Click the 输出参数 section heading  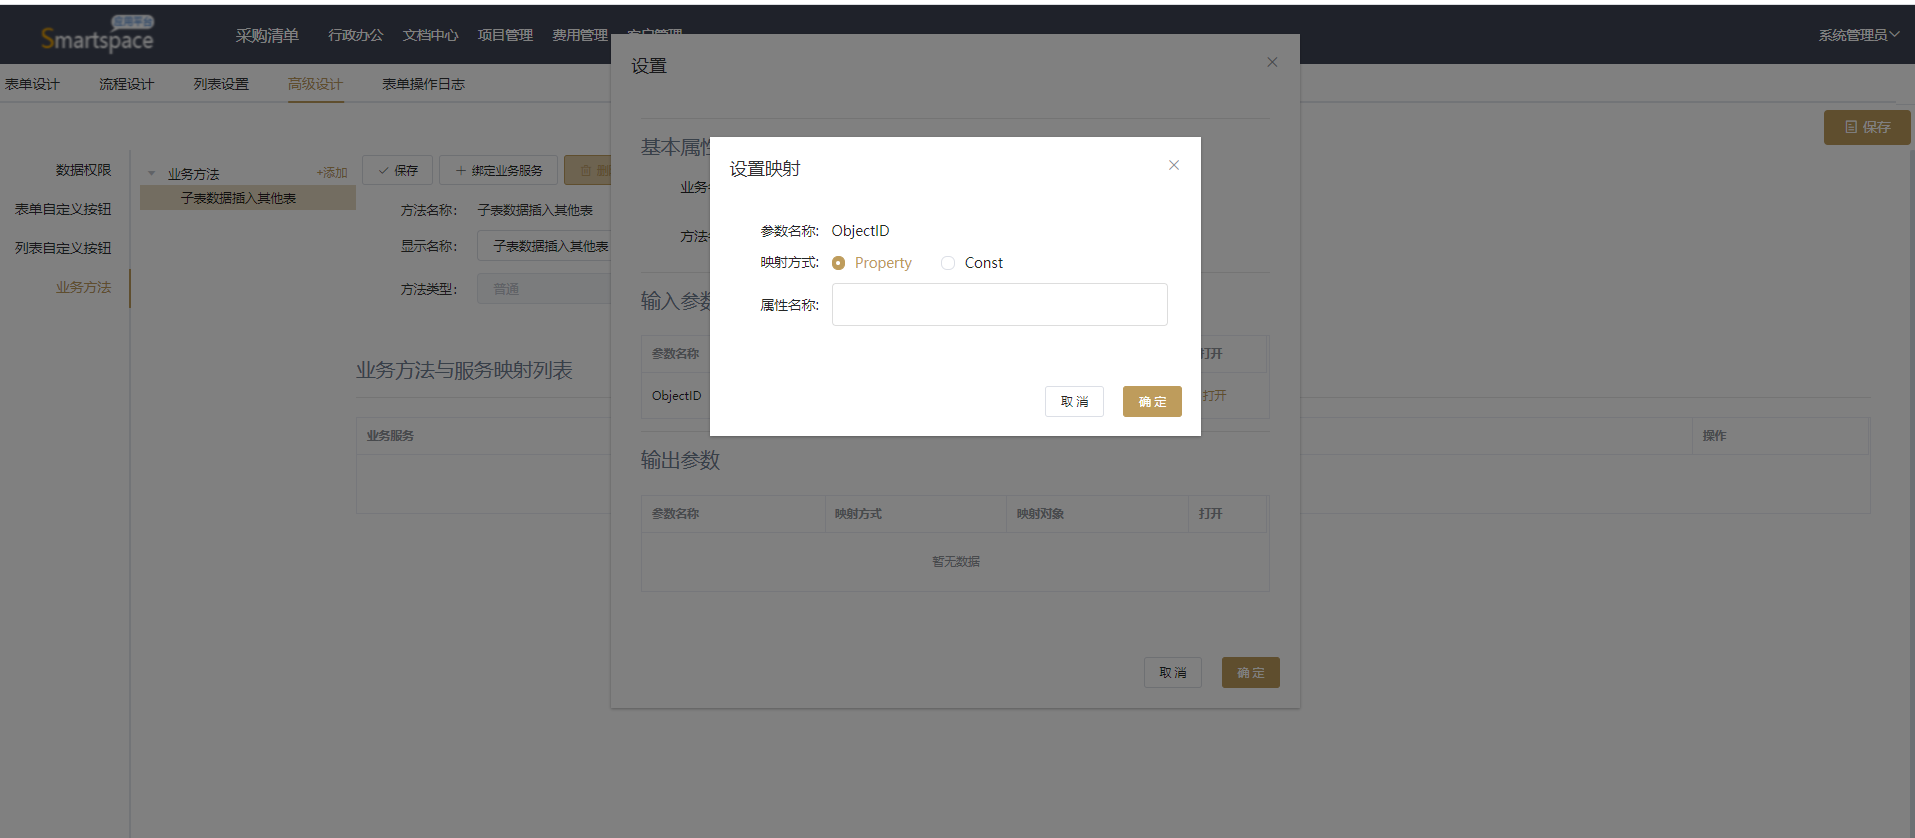point(680,460)
